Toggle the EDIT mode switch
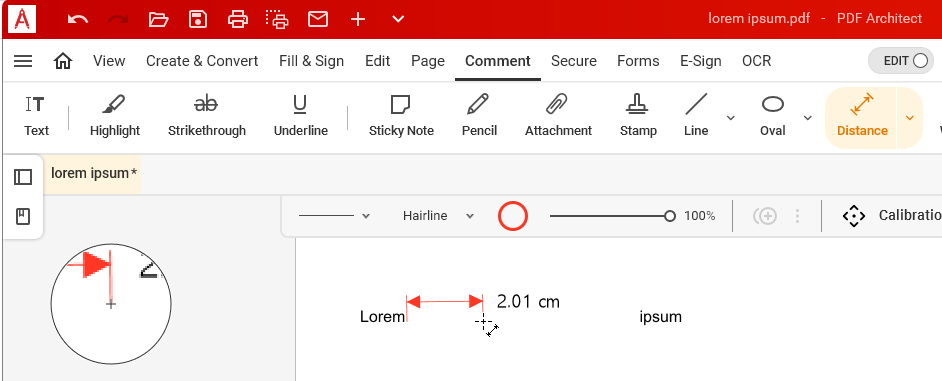Image resolution: width=942 pixels, height=381 pixels. click(x=901, y=61)
